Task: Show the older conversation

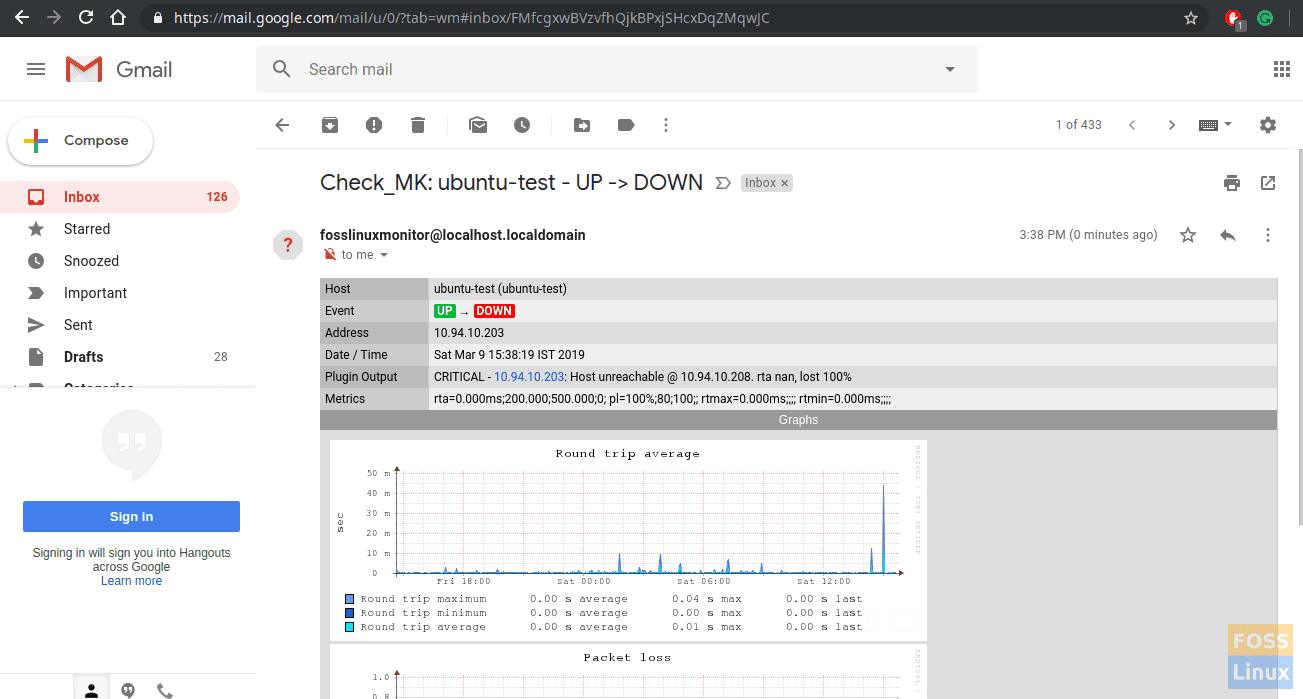Action: tap(1172, 125)
